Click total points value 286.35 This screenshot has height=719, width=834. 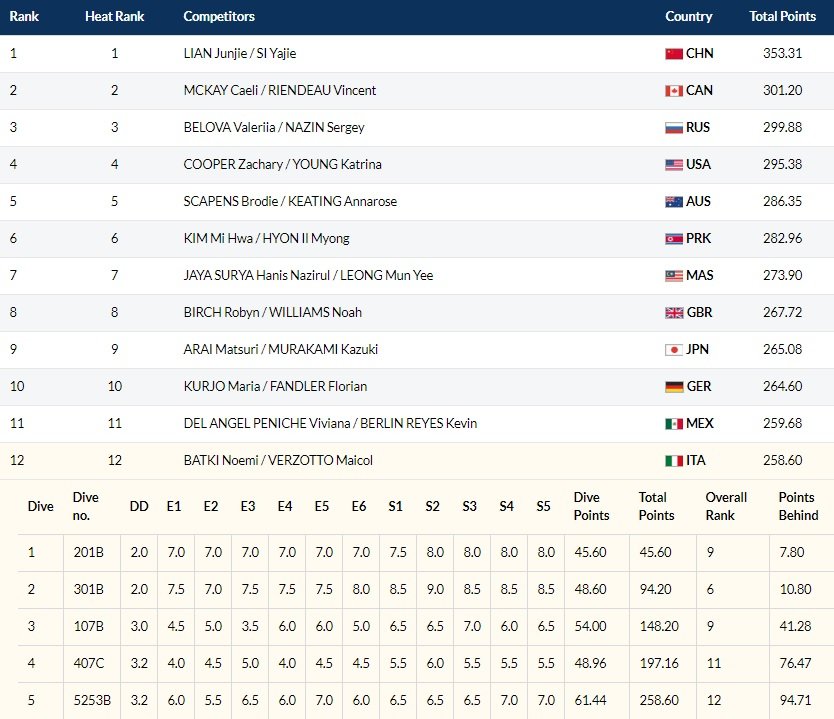point(782,202)
